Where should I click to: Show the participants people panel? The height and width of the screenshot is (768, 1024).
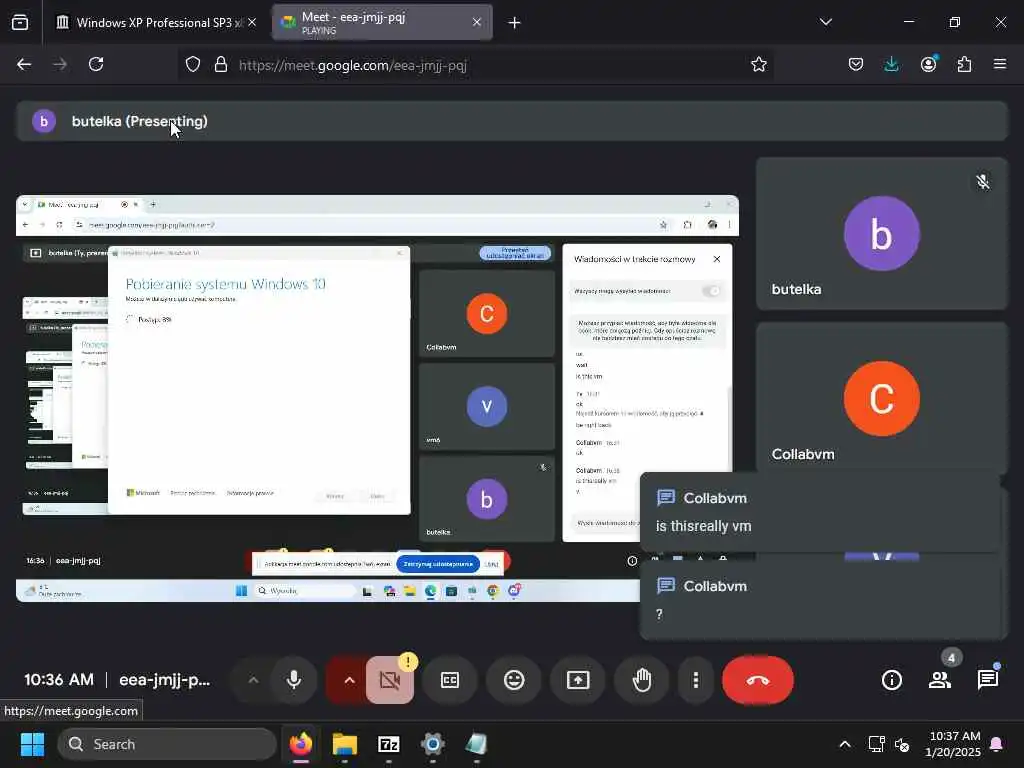click(940, 680)
